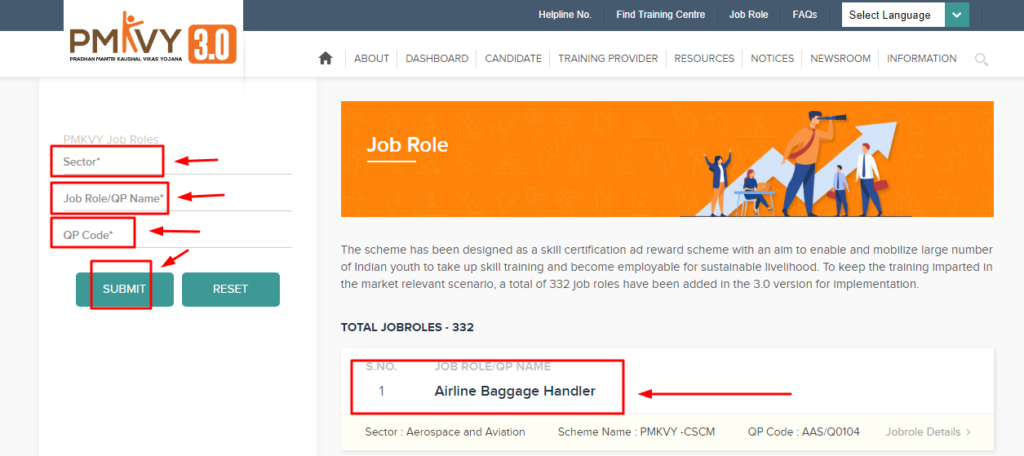The width and height of the screenshot is (1024, 456).
Task: Click Scheme Name : PMKVY -CSCM text
Action: pyautogui.click(x=636, y=432)
